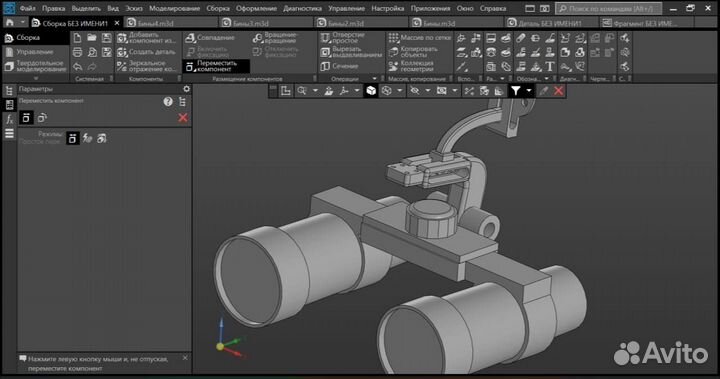720x379 pixels.
Task: Click the print icon
Action: 77,52
